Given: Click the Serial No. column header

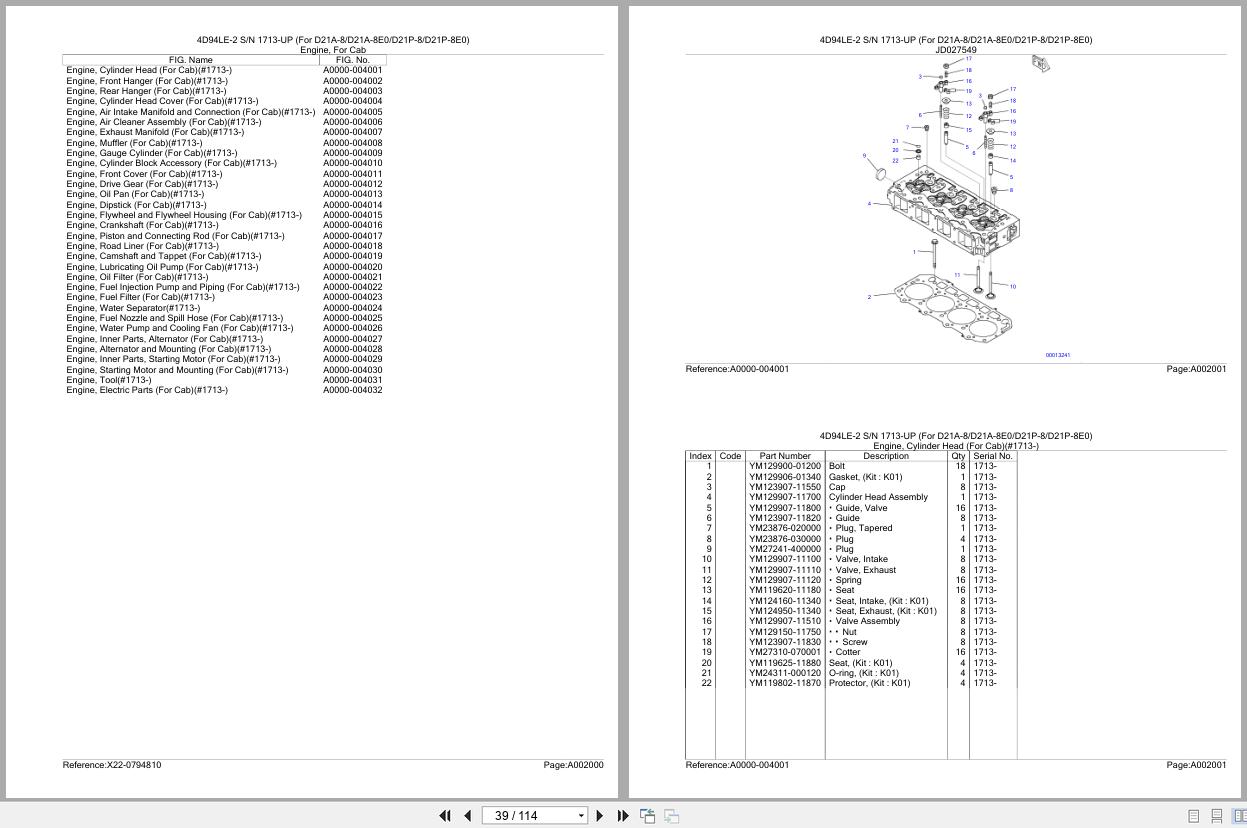Looking at the screenshot, I should 992,456.
